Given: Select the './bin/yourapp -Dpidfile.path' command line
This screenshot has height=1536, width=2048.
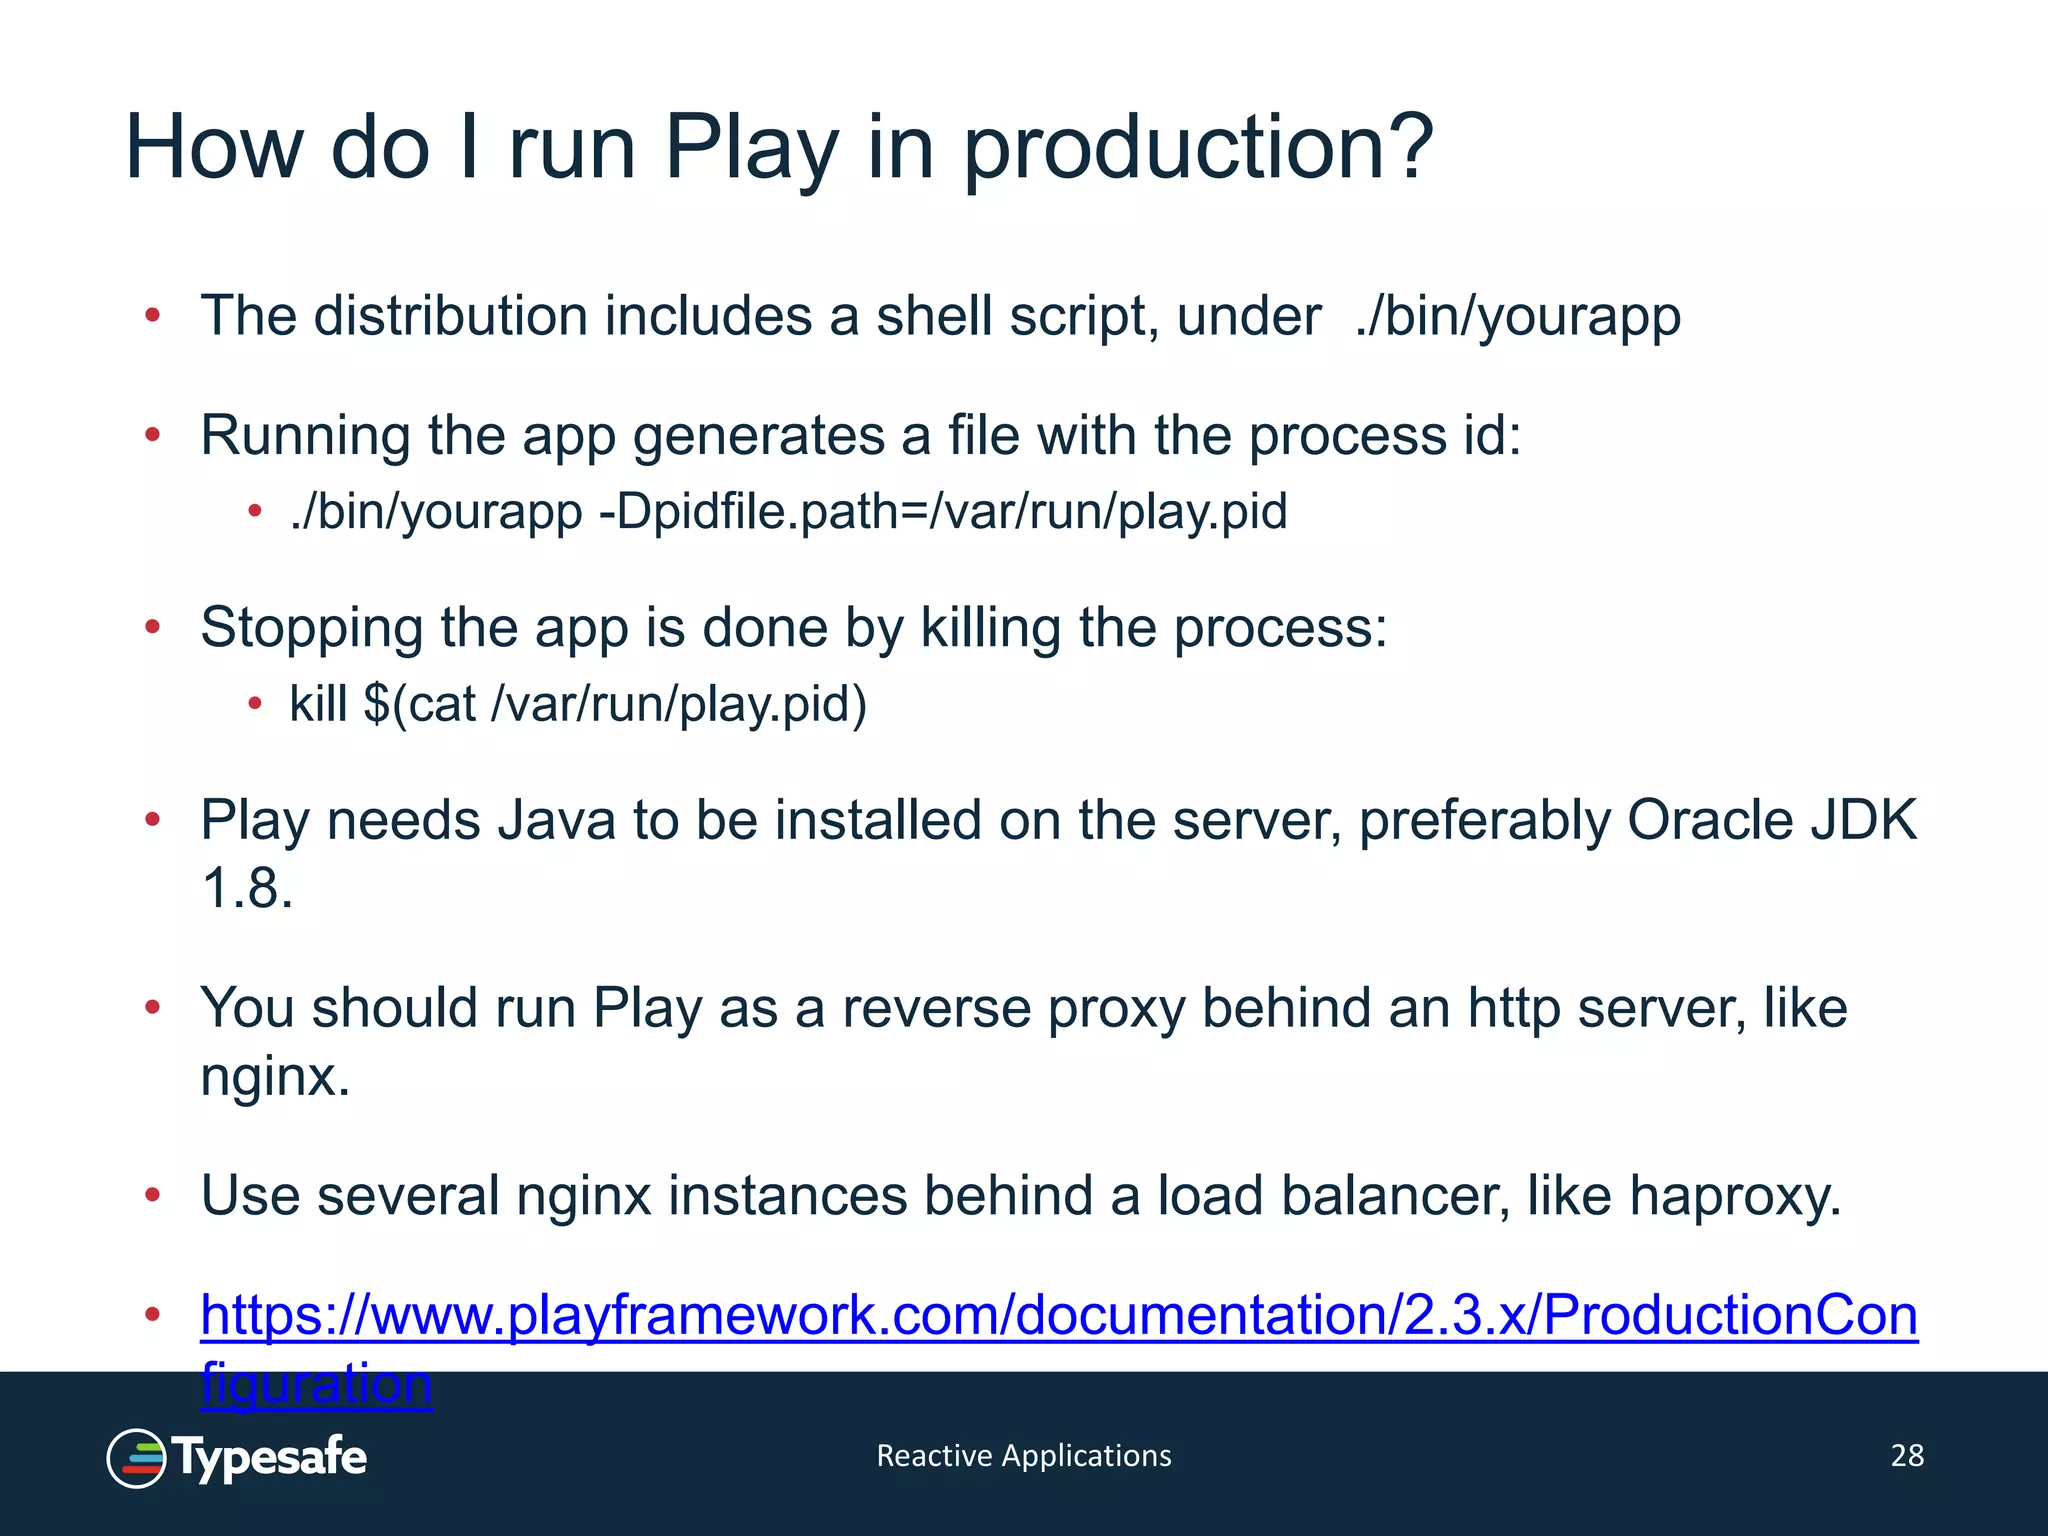Looking at the screenshot, I should [x=788, y=511].
